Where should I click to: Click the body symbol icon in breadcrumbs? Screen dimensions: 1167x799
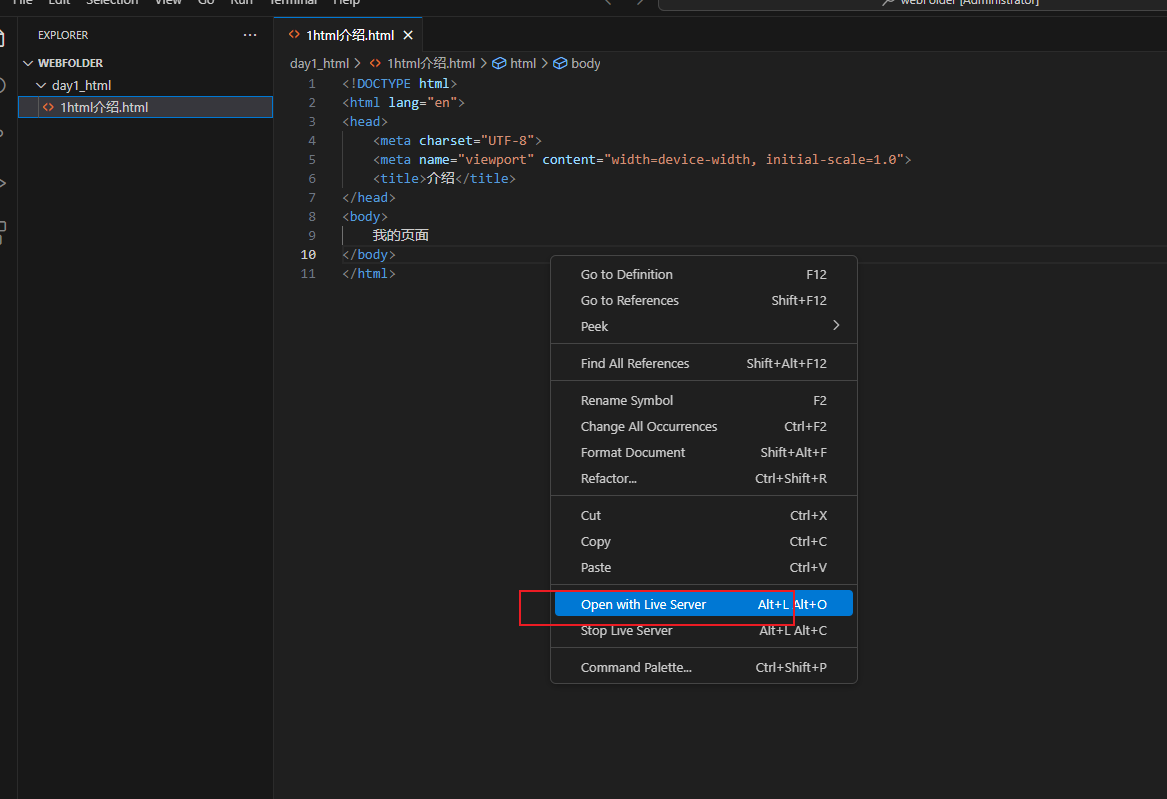pos(561,63)
